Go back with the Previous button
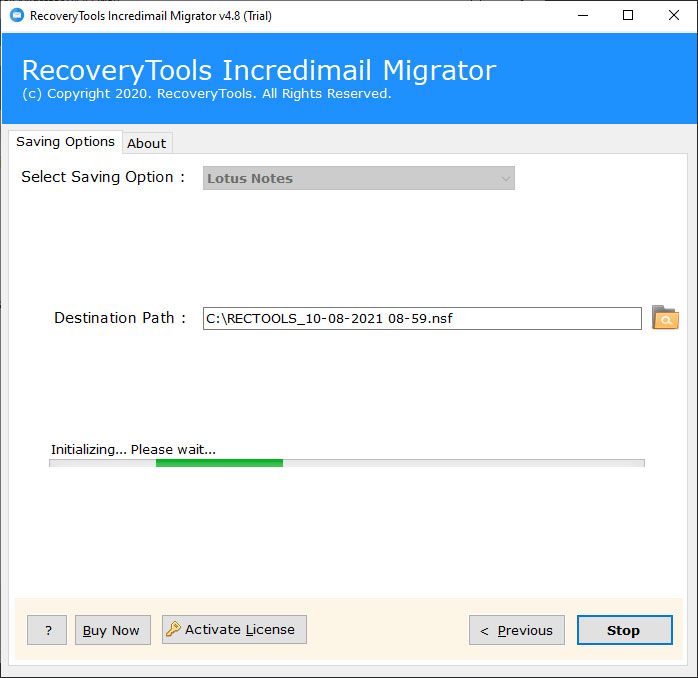Viewport: 698px width, 678px height. click(x=517, y=630)
